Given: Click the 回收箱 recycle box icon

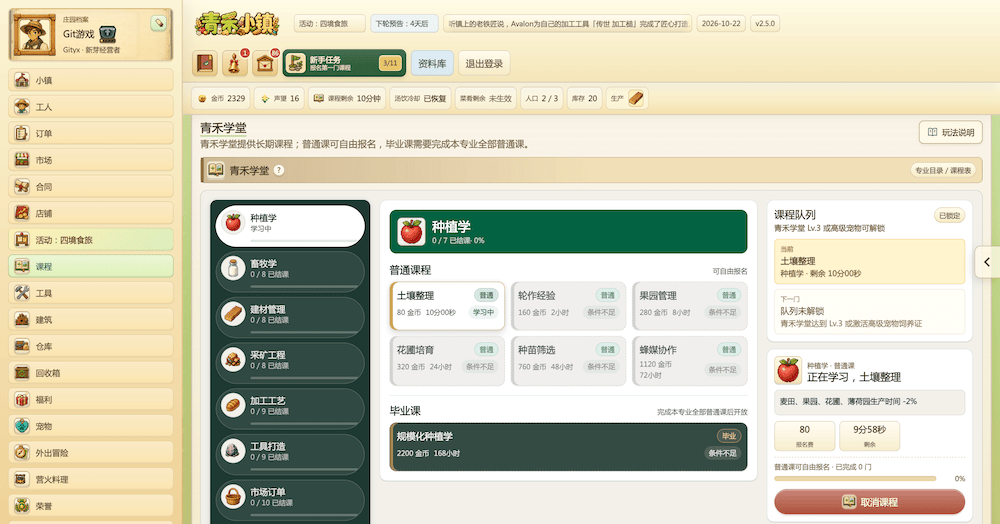Looking at the screenshot, I should [x=22, y=372].
